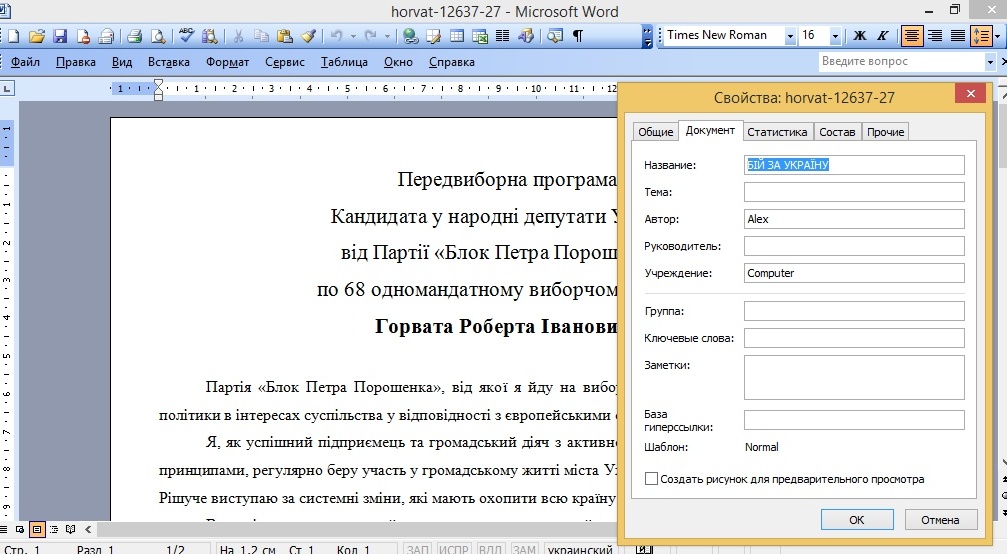Open the Файл menu
This screenshot has height=554, width=1007.
(25, 62)
